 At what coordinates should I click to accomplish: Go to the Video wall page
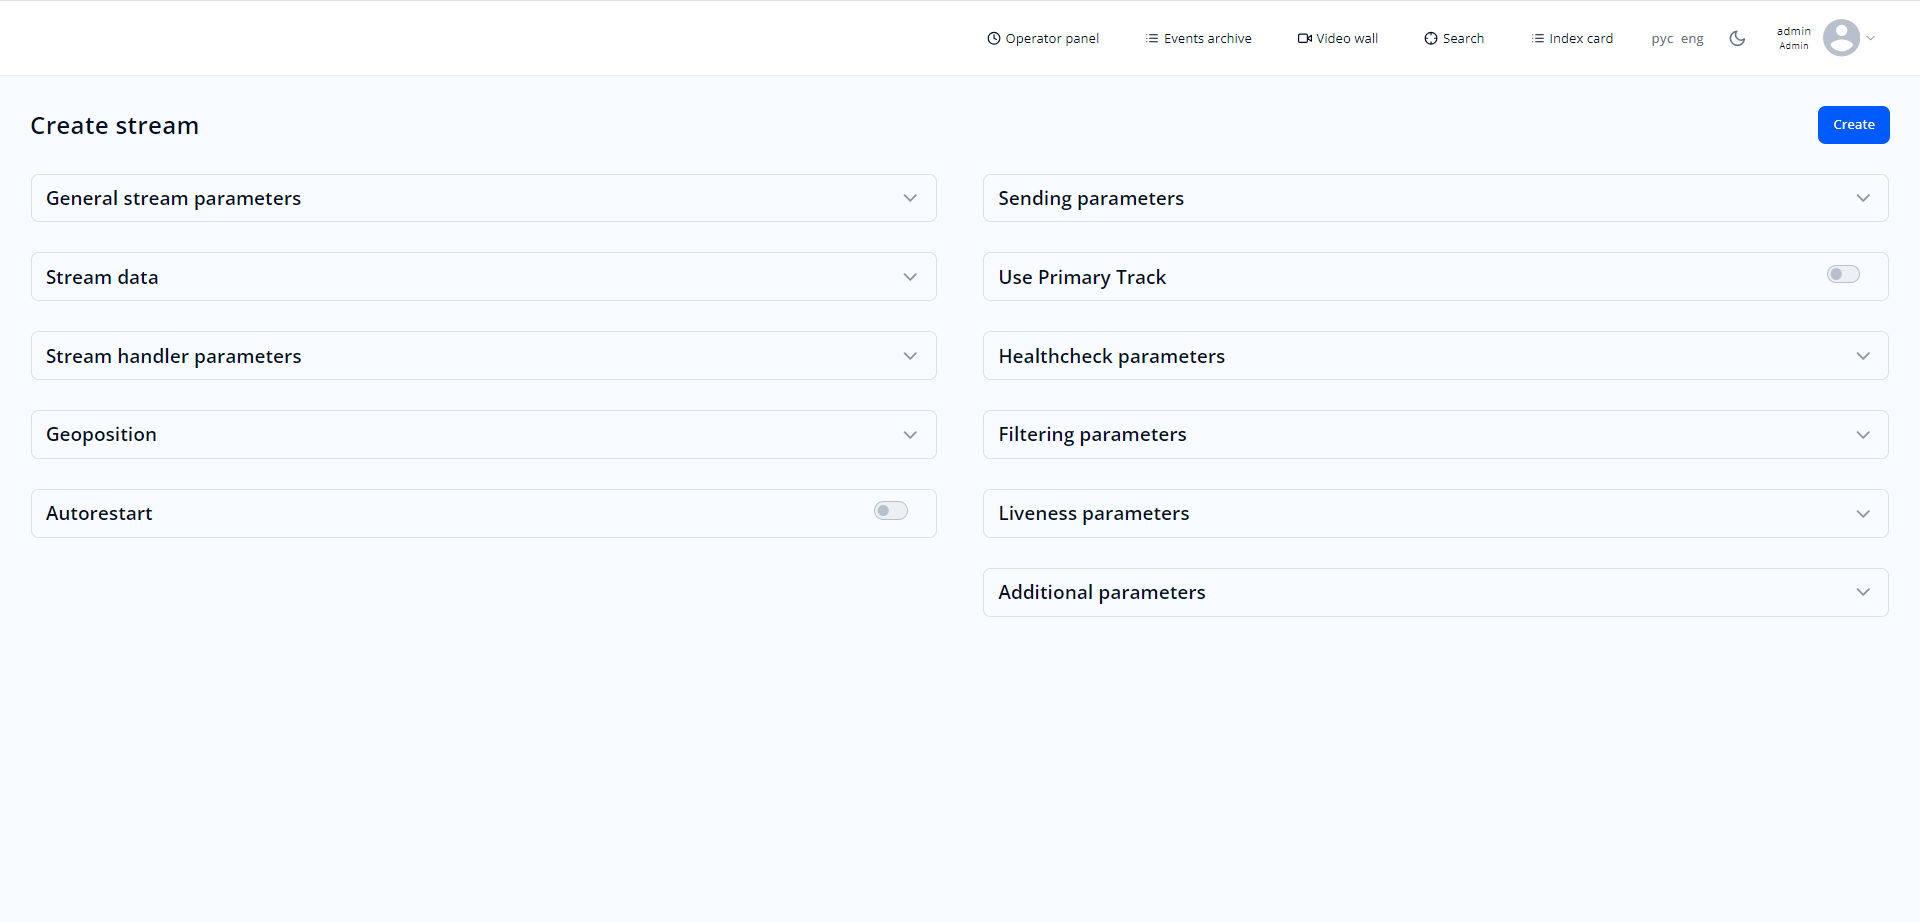[1346, 39]
